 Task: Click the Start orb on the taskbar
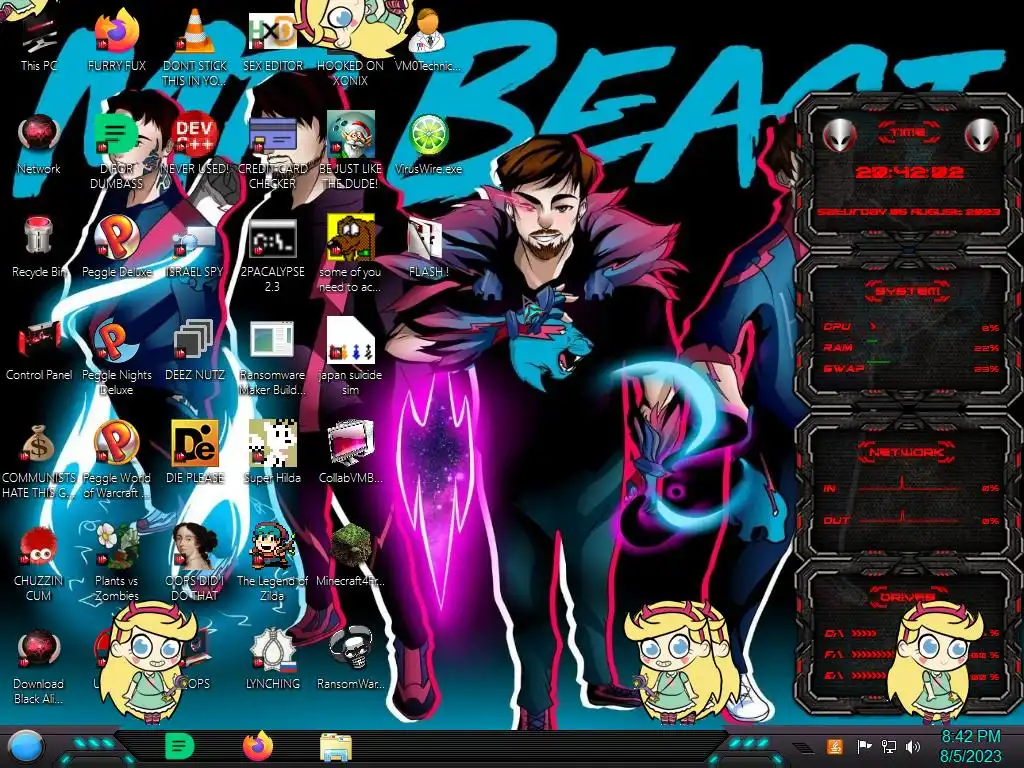(26, 746)
